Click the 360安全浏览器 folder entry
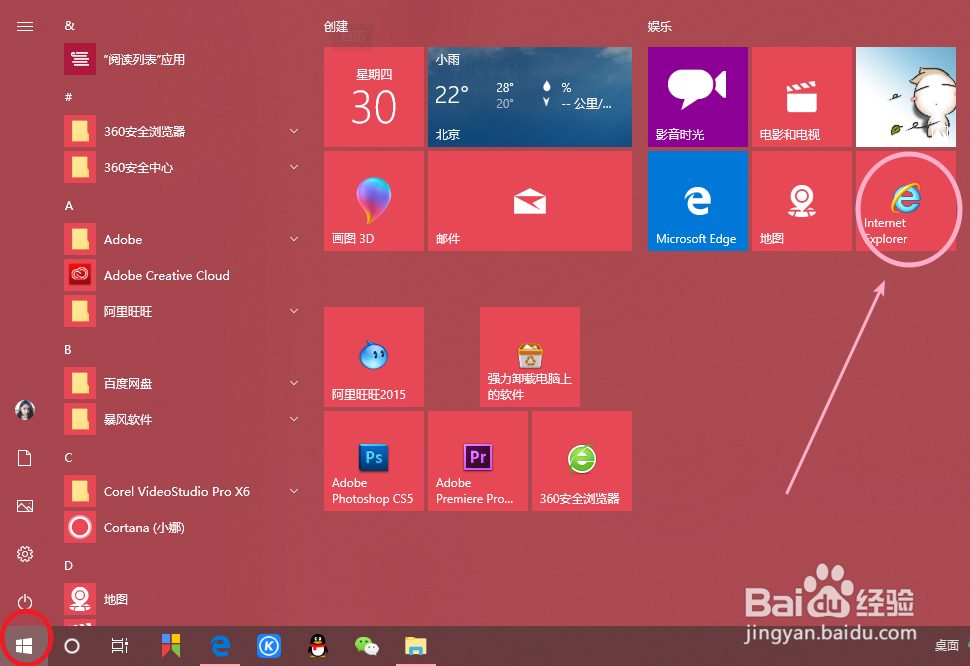Screen dimensions: 970x666 tap(184, 131)
